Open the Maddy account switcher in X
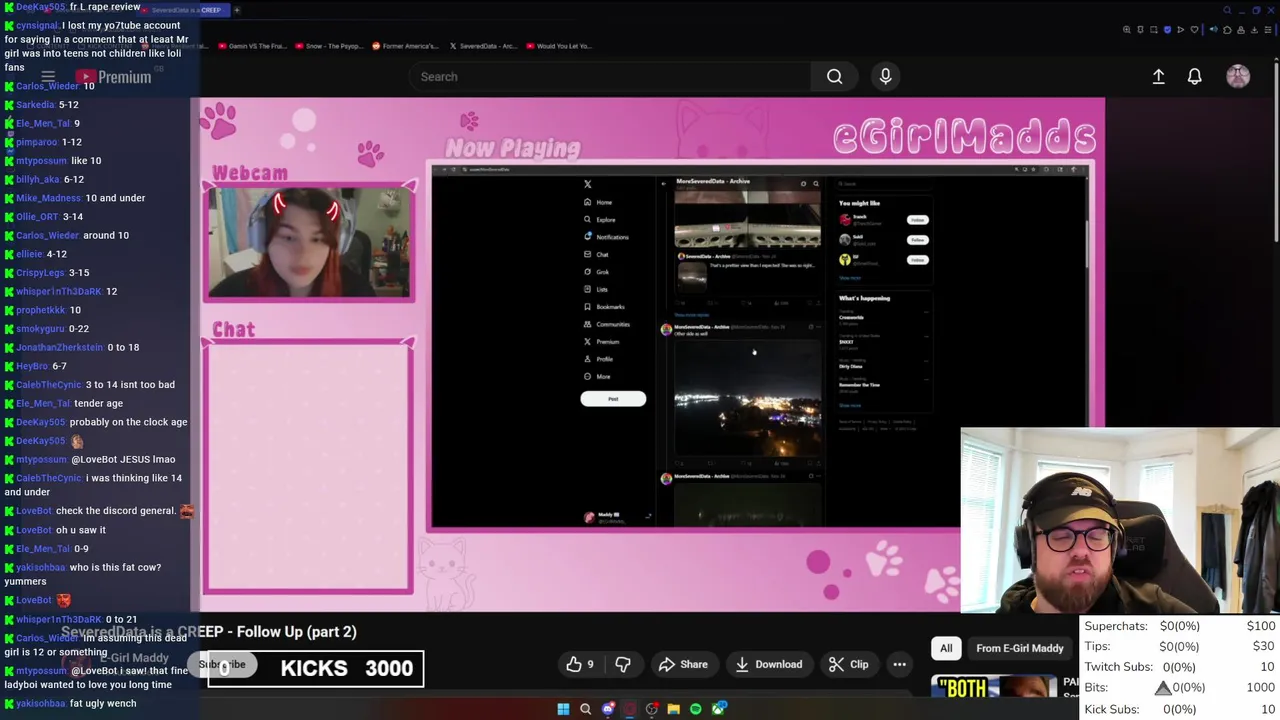Viewport: 1280px width, 720px height. (x=618, y=517)
